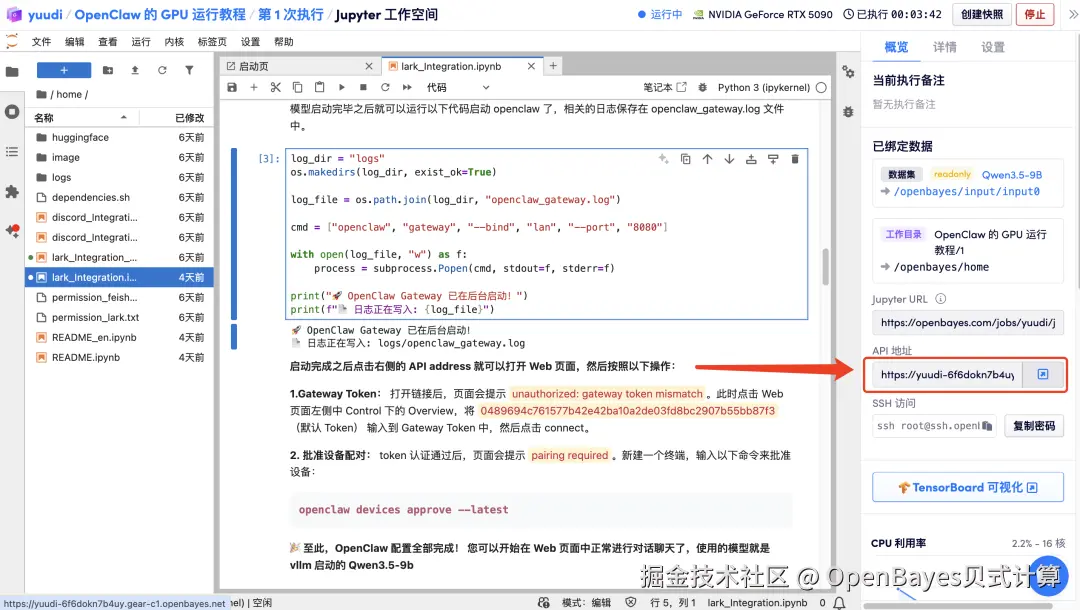Open TensorBoard 可视化 button
The height and width of the screenshot is (610, 1080).
968,487
